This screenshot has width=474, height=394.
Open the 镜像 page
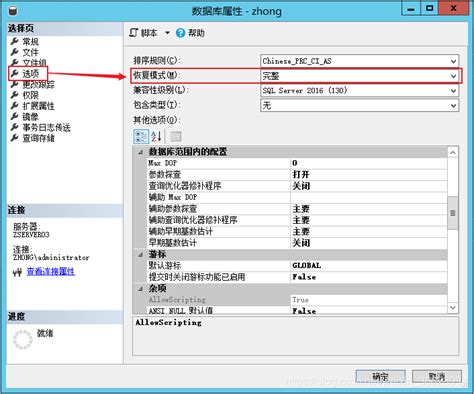pyautogui.click(x=30, y=117)
